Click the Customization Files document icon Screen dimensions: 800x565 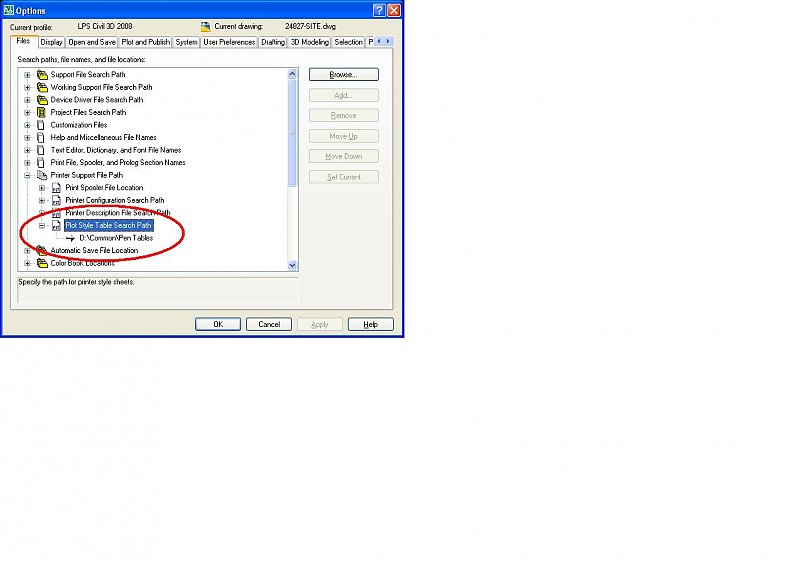point(41,125)
